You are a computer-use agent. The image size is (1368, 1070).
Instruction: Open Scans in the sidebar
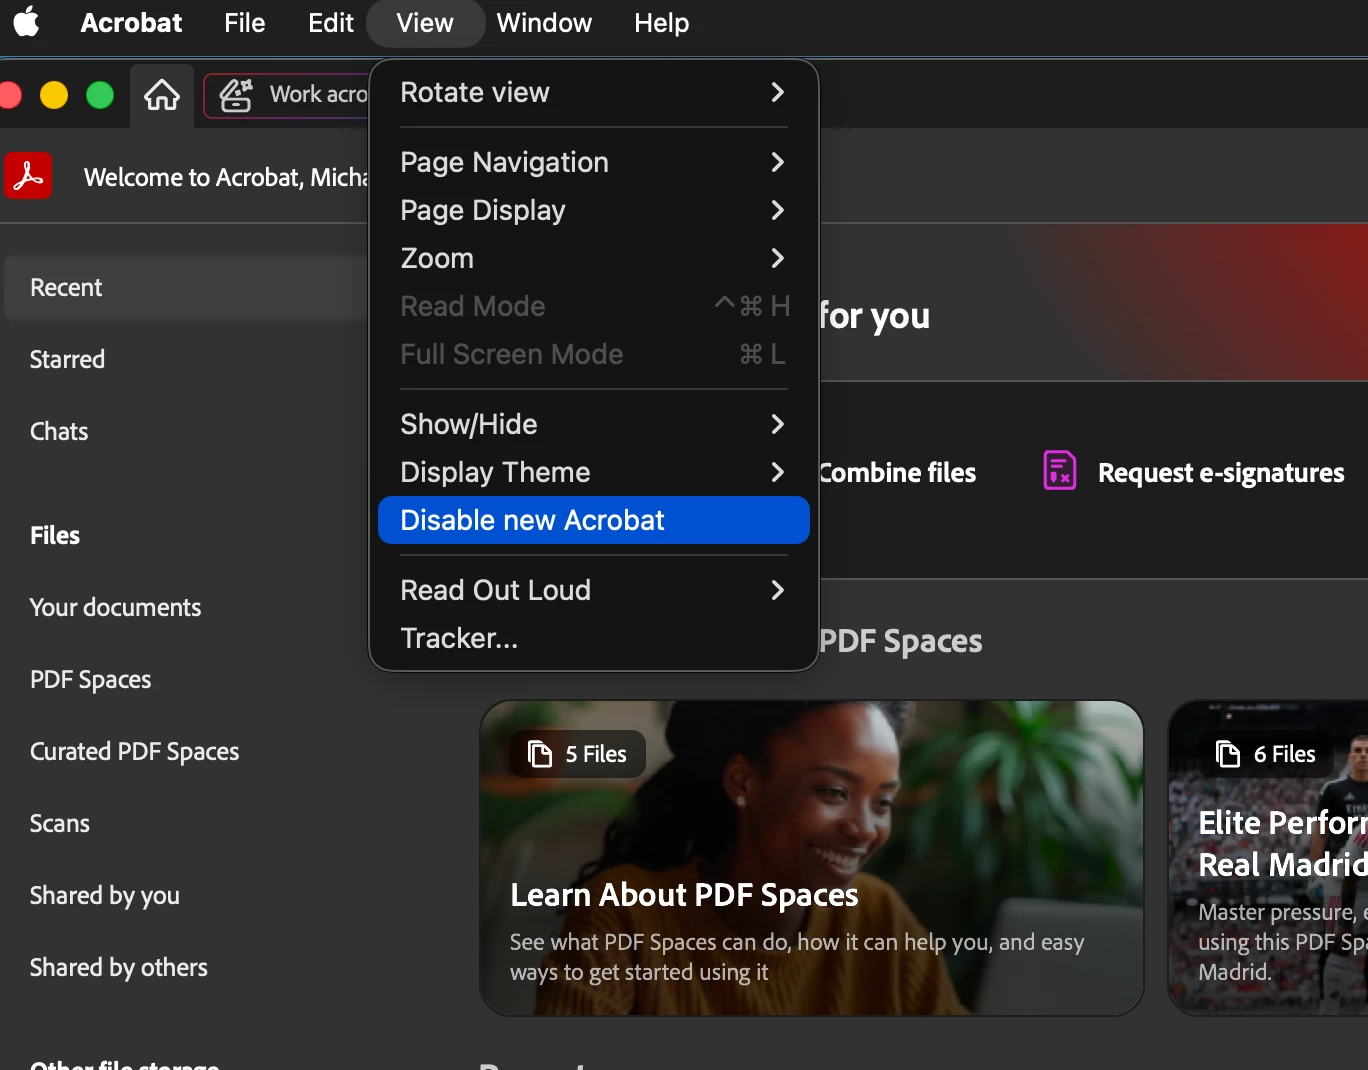pos(60,824)
